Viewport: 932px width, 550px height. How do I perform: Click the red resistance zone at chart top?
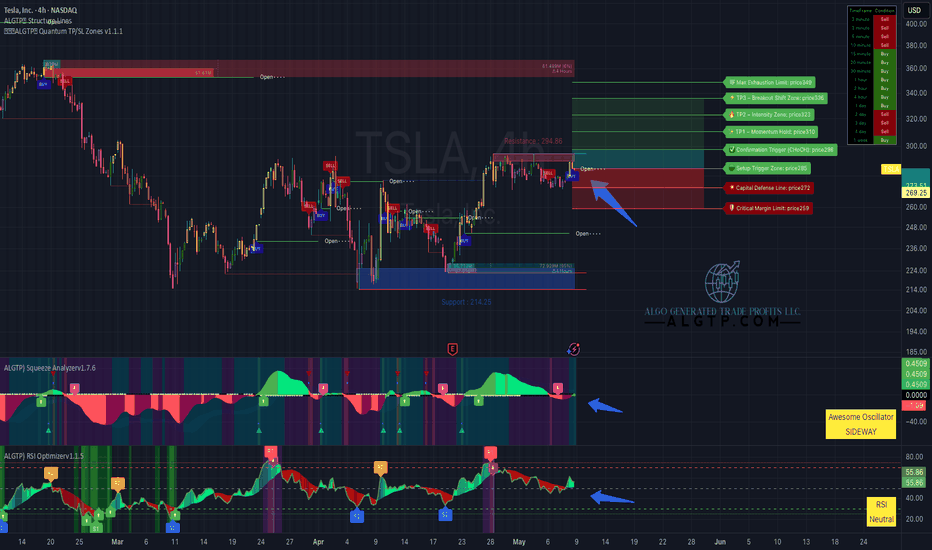click(309, 68)
